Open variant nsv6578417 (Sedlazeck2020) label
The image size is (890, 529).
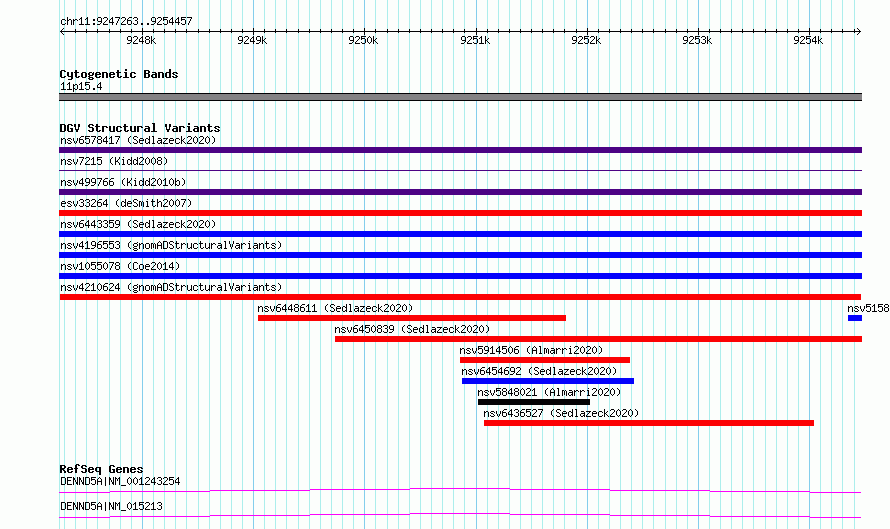pos(138,140)
